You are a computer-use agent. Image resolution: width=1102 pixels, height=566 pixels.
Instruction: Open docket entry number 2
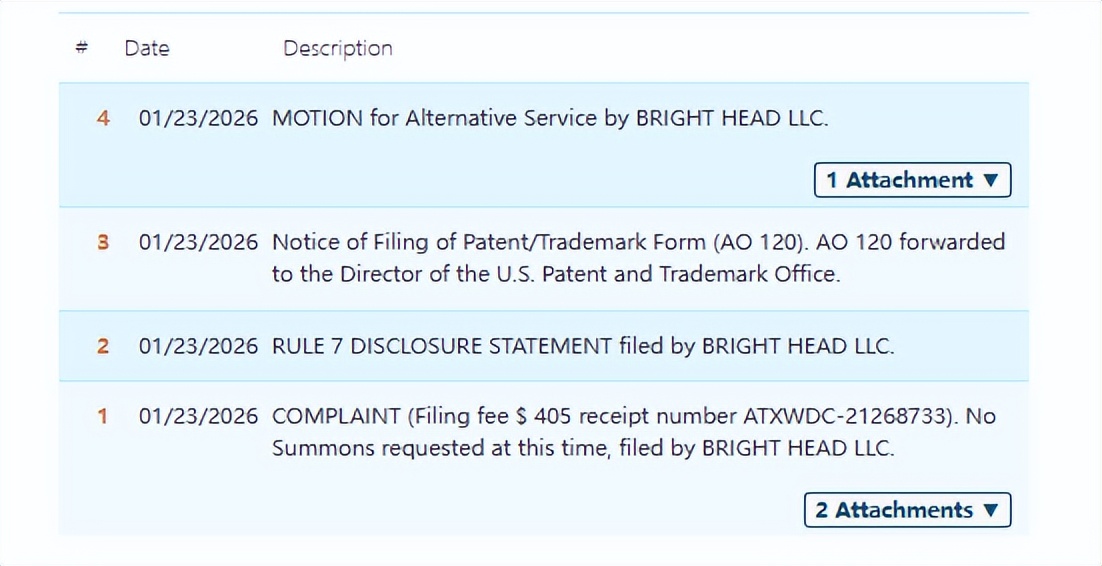(103, 346)
